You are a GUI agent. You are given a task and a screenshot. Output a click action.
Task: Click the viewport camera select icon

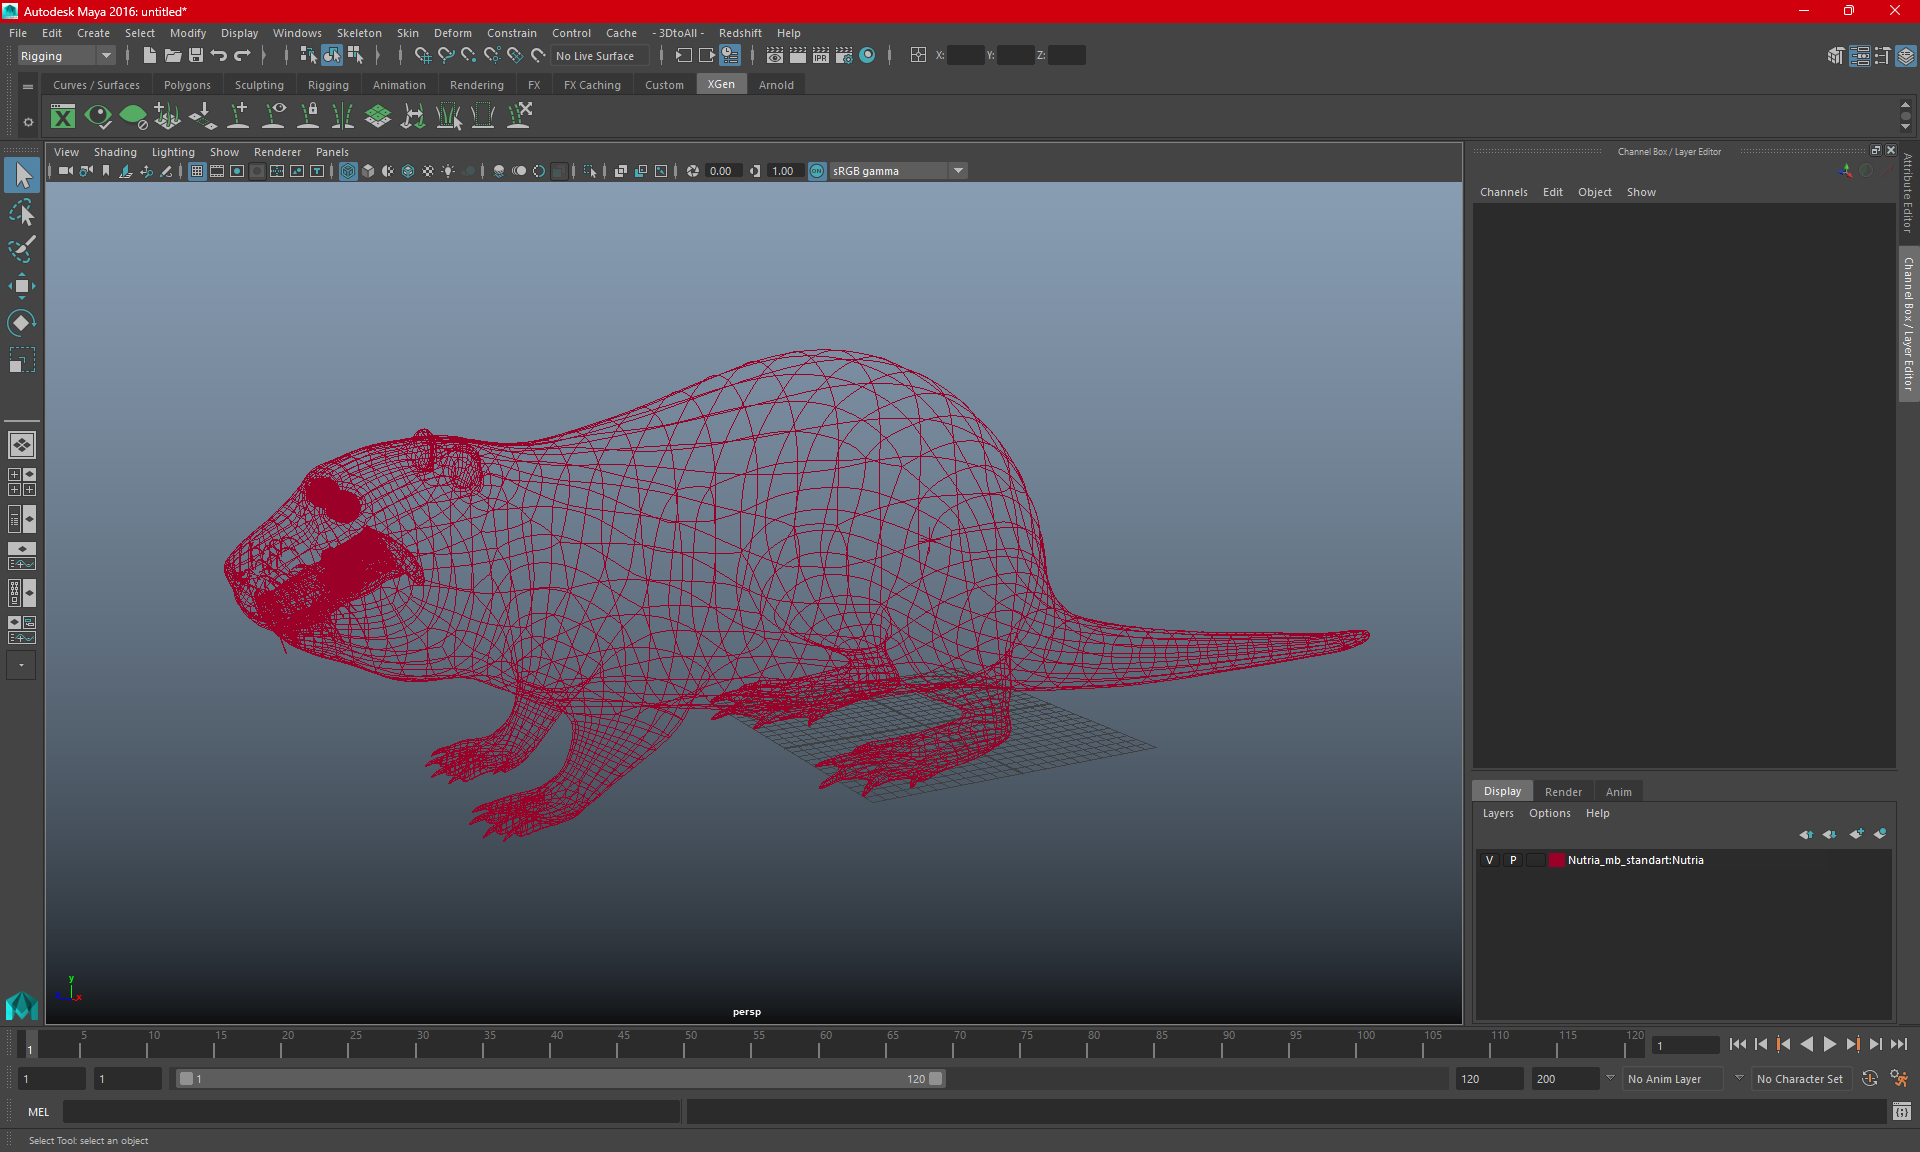pyautogui.click(x=65, y=171)
